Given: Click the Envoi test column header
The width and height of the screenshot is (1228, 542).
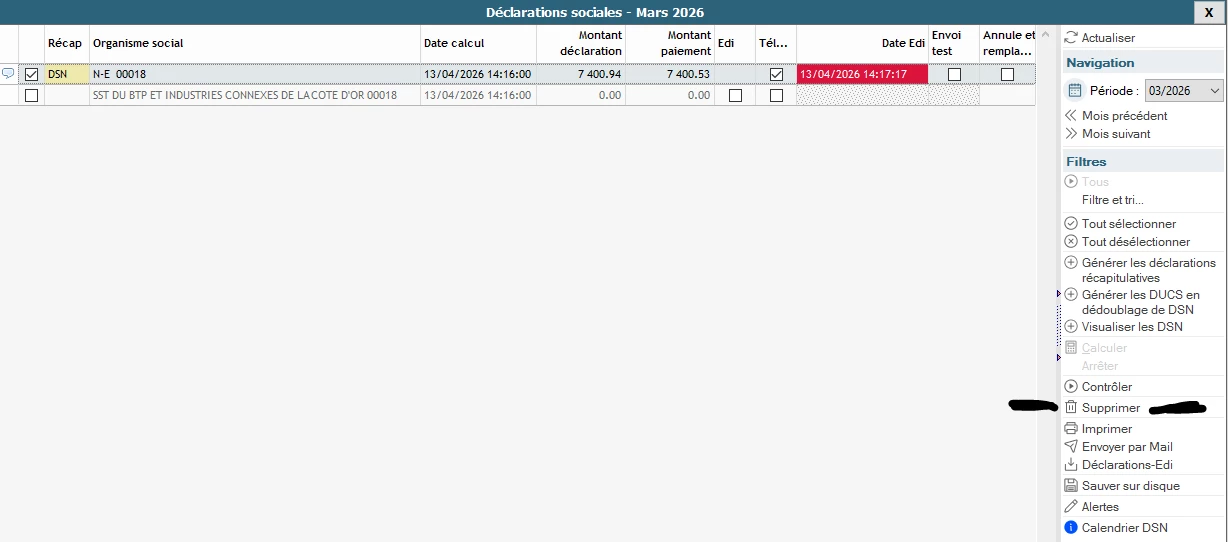Looking at the screenshot, I should (954, 43).
